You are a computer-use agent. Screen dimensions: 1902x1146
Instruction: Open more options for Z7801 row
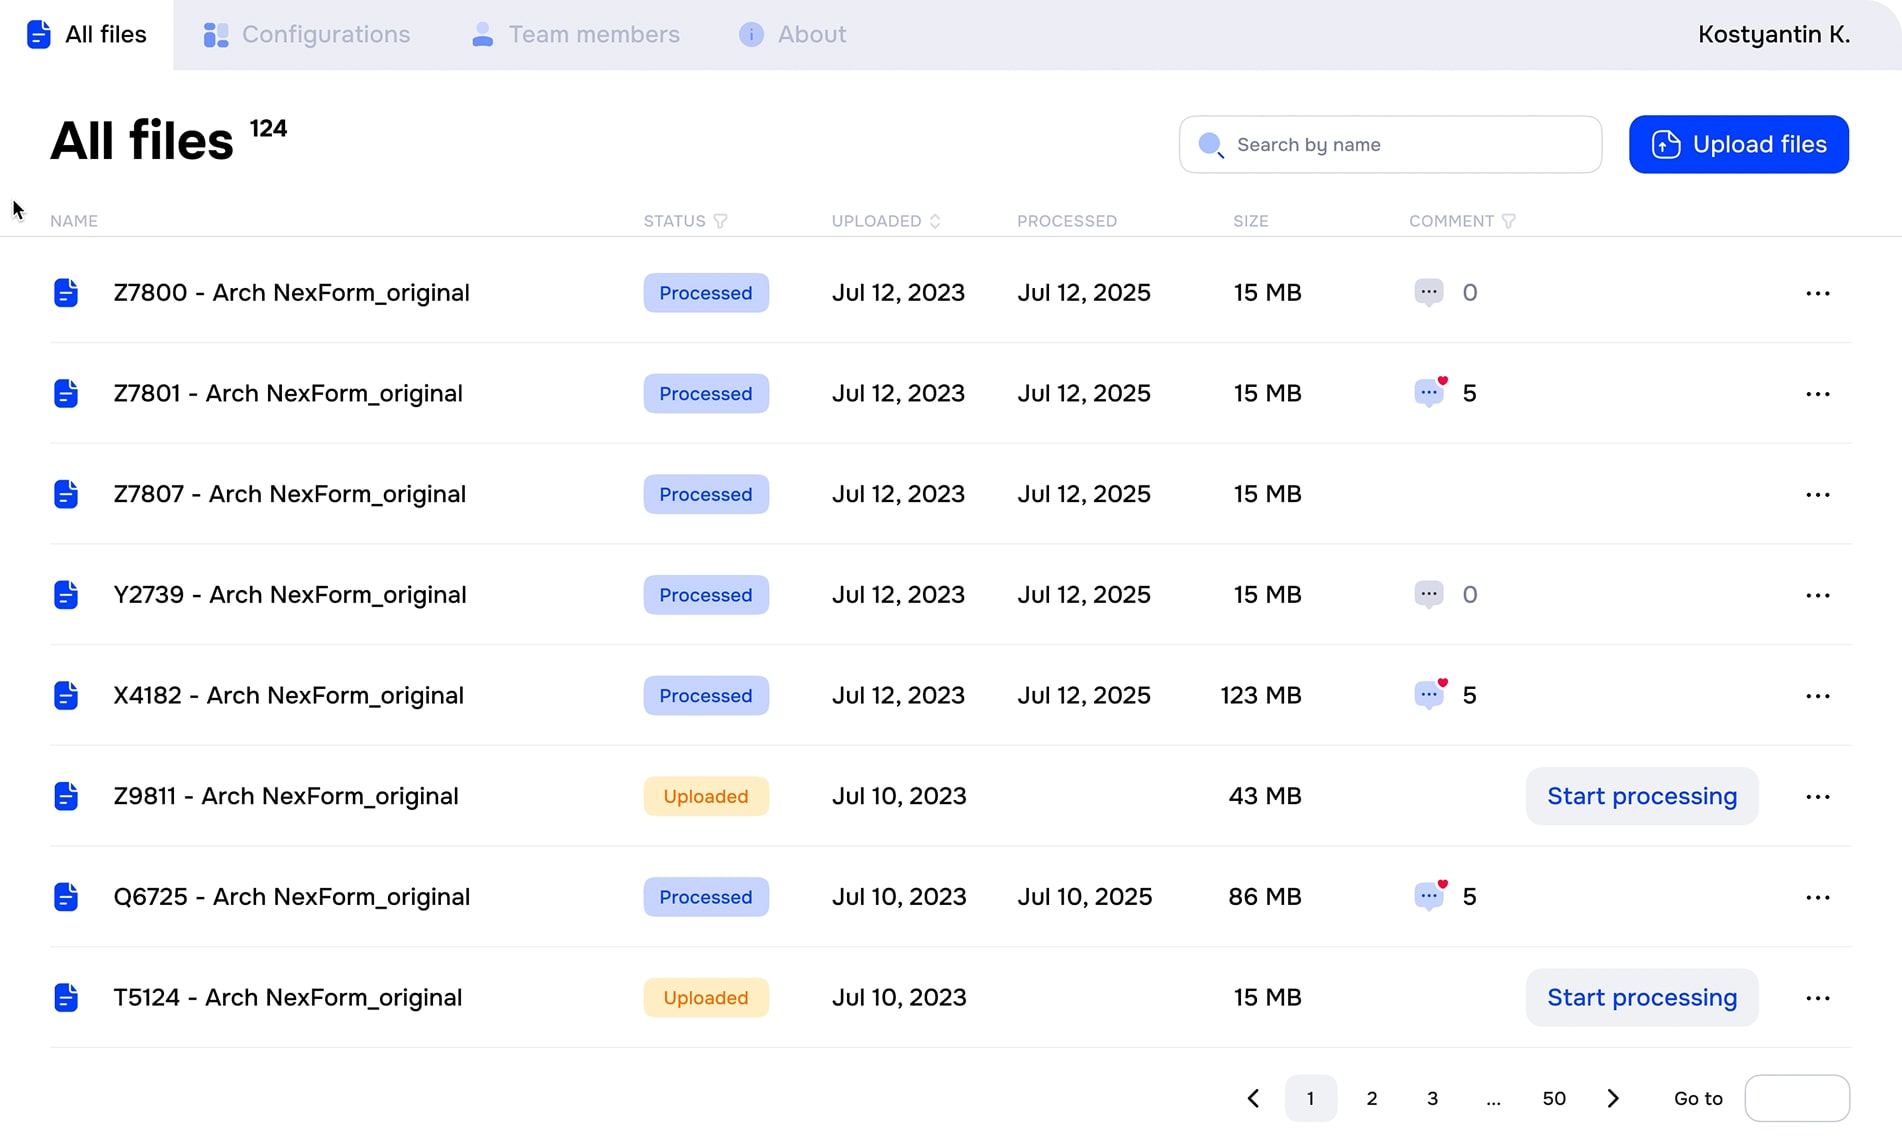pyautogui.click(x=1817, y=394)
